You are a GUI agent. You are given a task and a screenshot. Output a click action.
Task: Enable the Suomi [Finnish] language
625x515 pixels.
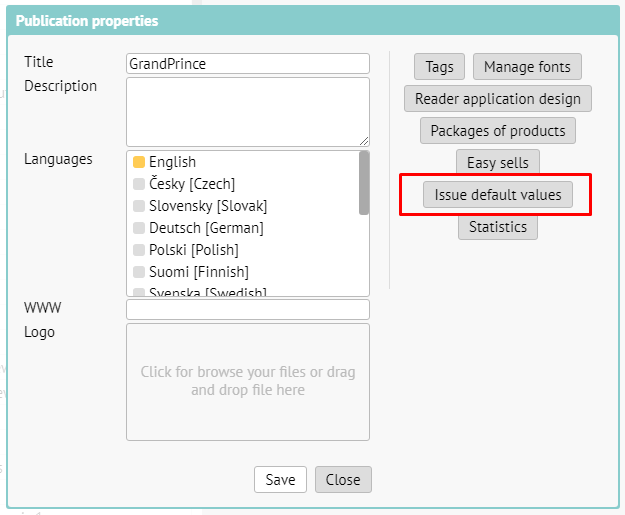[x=139, y=272]
